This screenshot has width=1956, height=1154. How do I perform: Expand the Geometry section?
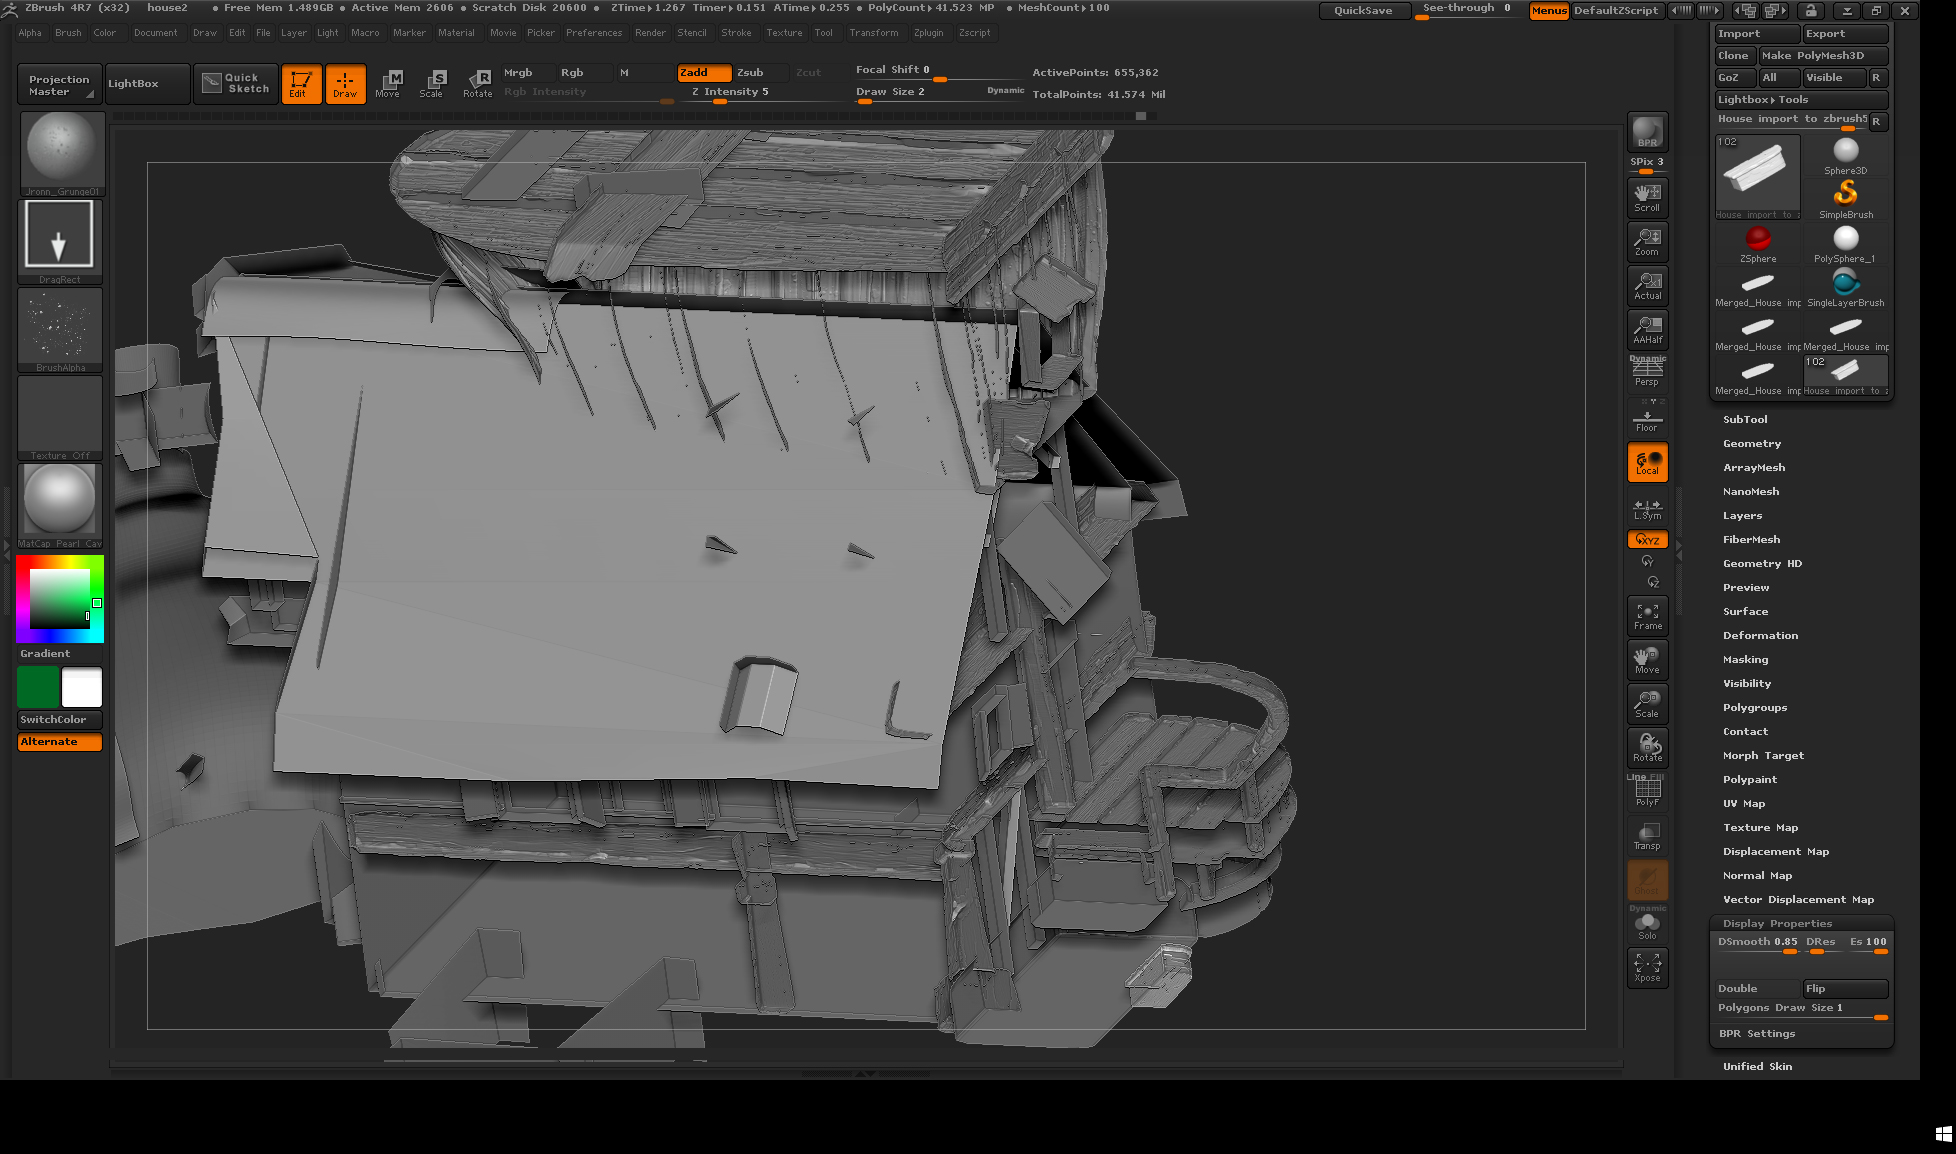(x=1752, y=443)
